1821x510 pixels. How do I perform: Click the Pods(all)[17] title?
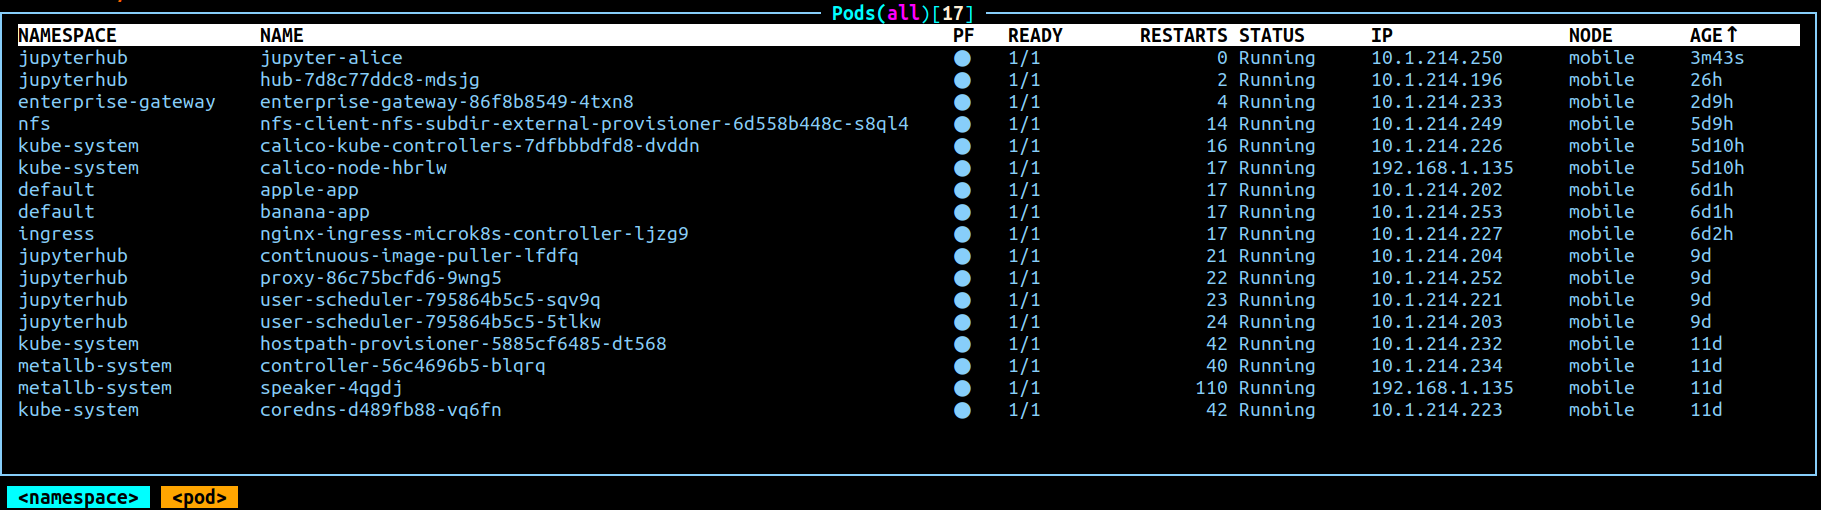coord(902,13)
